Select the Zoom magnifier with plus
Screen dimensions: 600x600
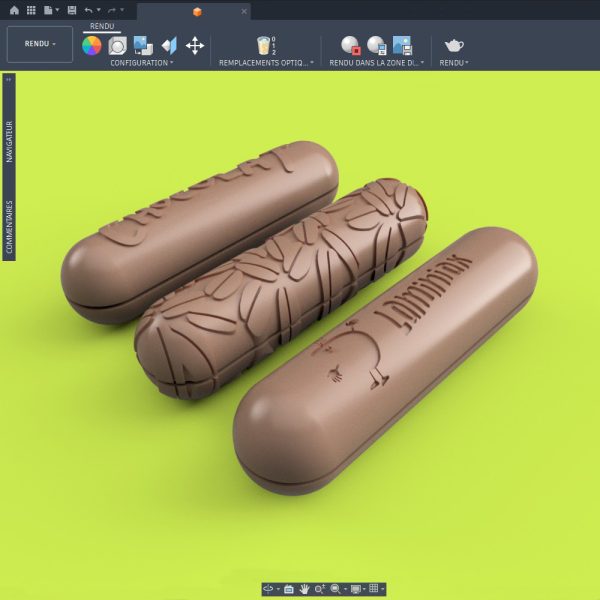coord(320,589)
